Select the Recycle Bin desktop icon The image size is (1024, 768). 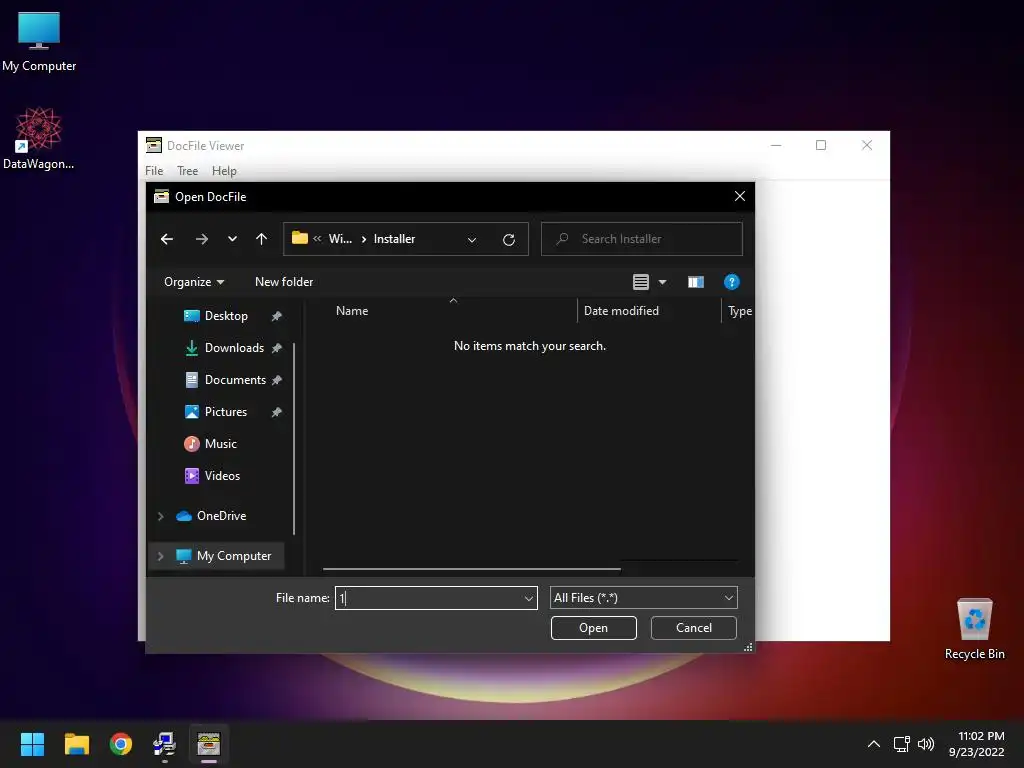(974, 630)
